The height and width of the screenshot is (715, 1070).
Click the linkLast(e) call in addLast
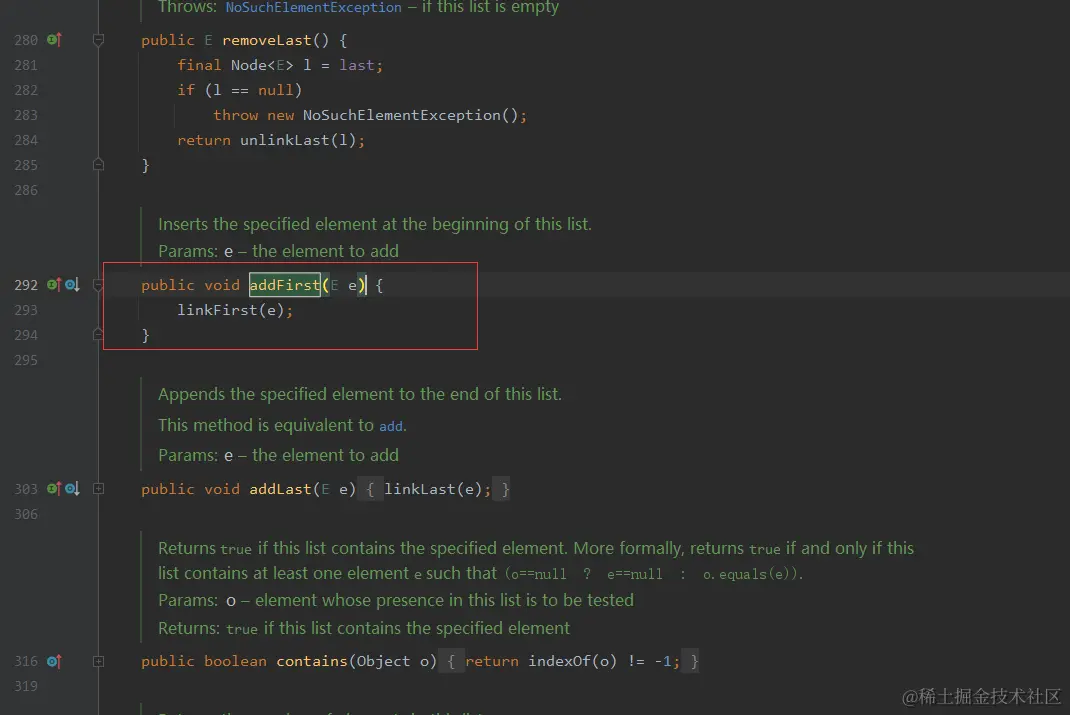pos(433,488)
